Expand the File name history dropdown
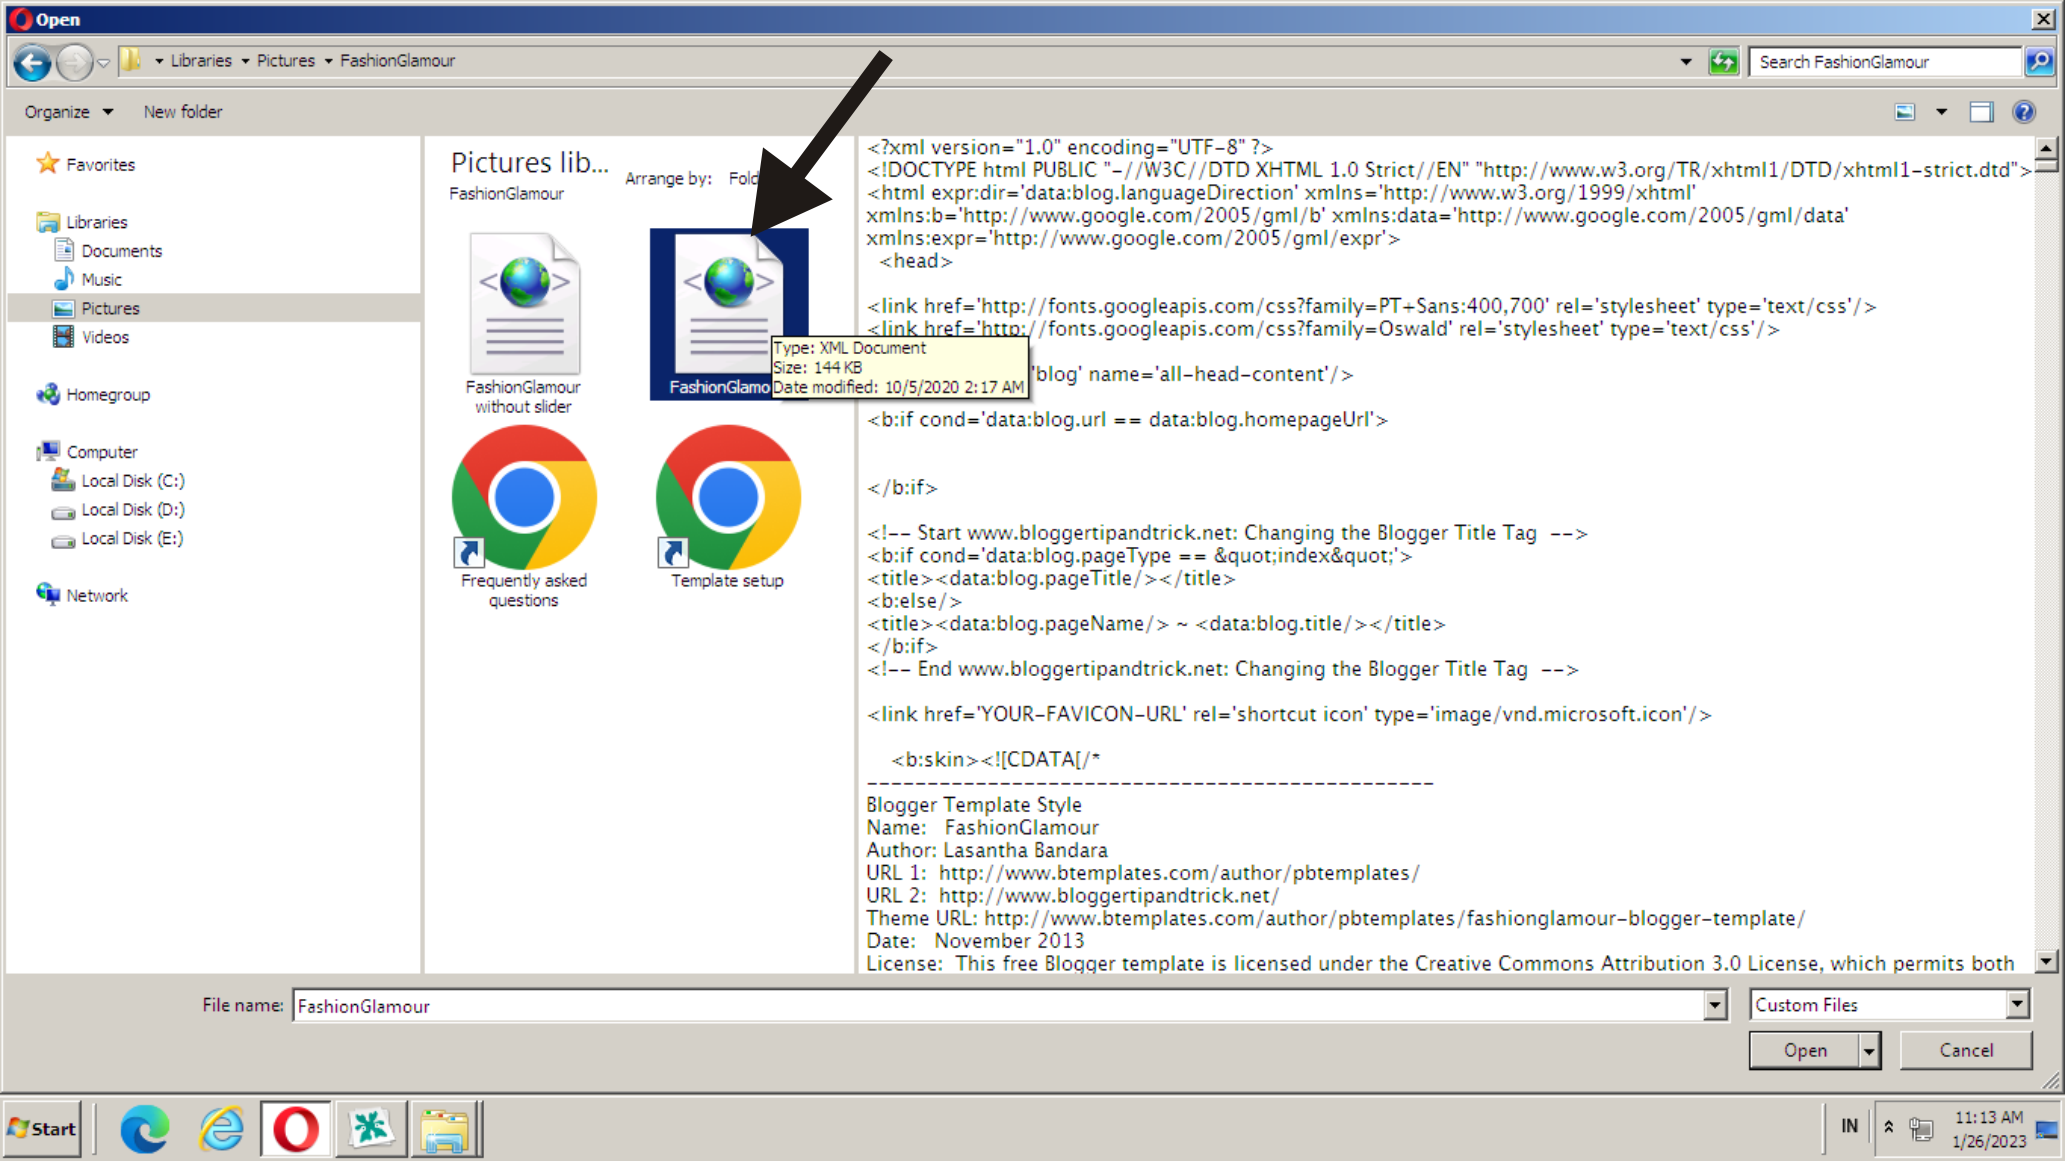Viewport: 2065px width, 1161px height. click(x=1714, y=1005)
